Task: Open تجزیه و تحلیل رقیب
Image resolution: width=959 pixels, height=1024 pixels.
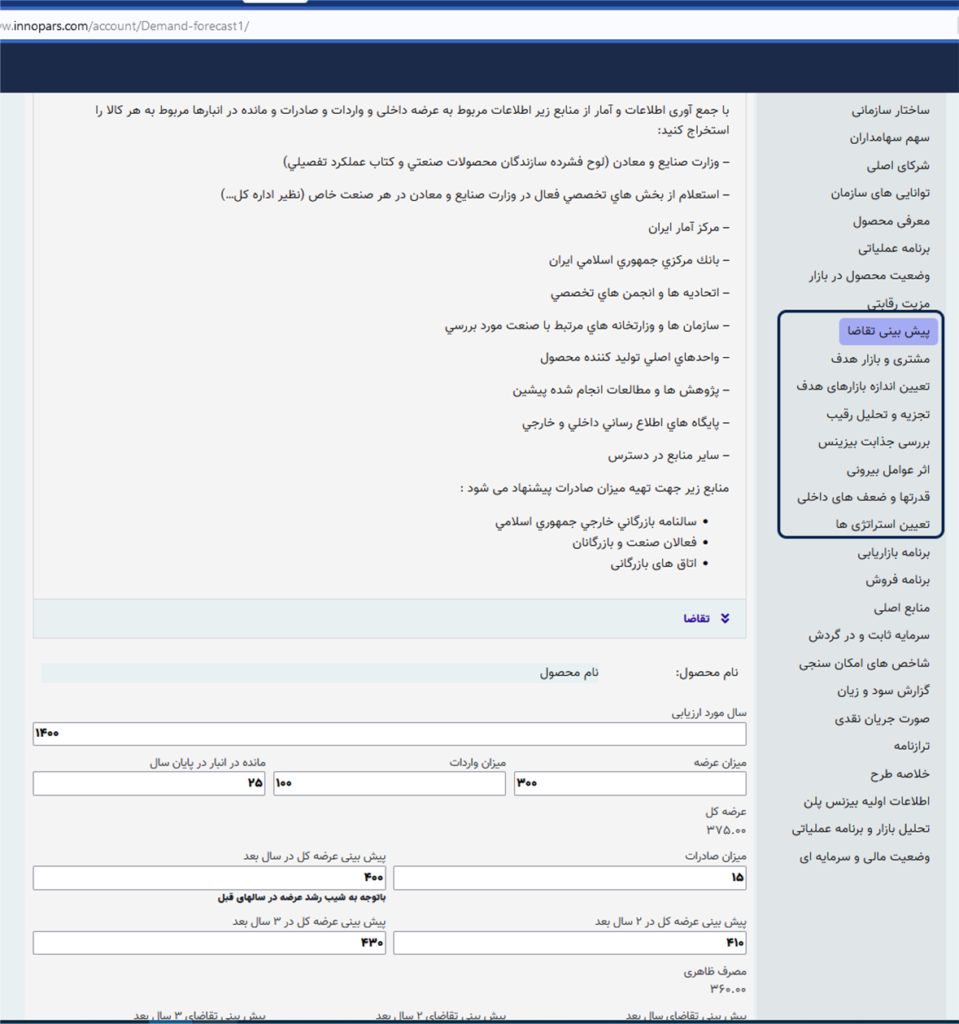Action: (x=877, y=415)
